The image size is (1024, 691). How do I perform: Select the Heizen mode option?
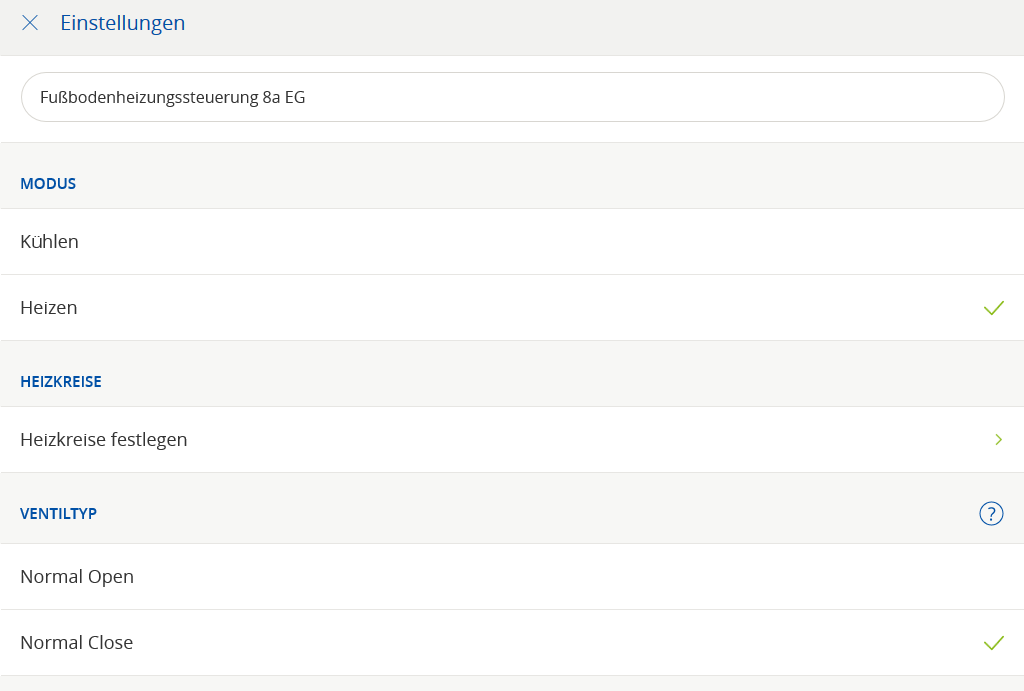pos(49,308)
